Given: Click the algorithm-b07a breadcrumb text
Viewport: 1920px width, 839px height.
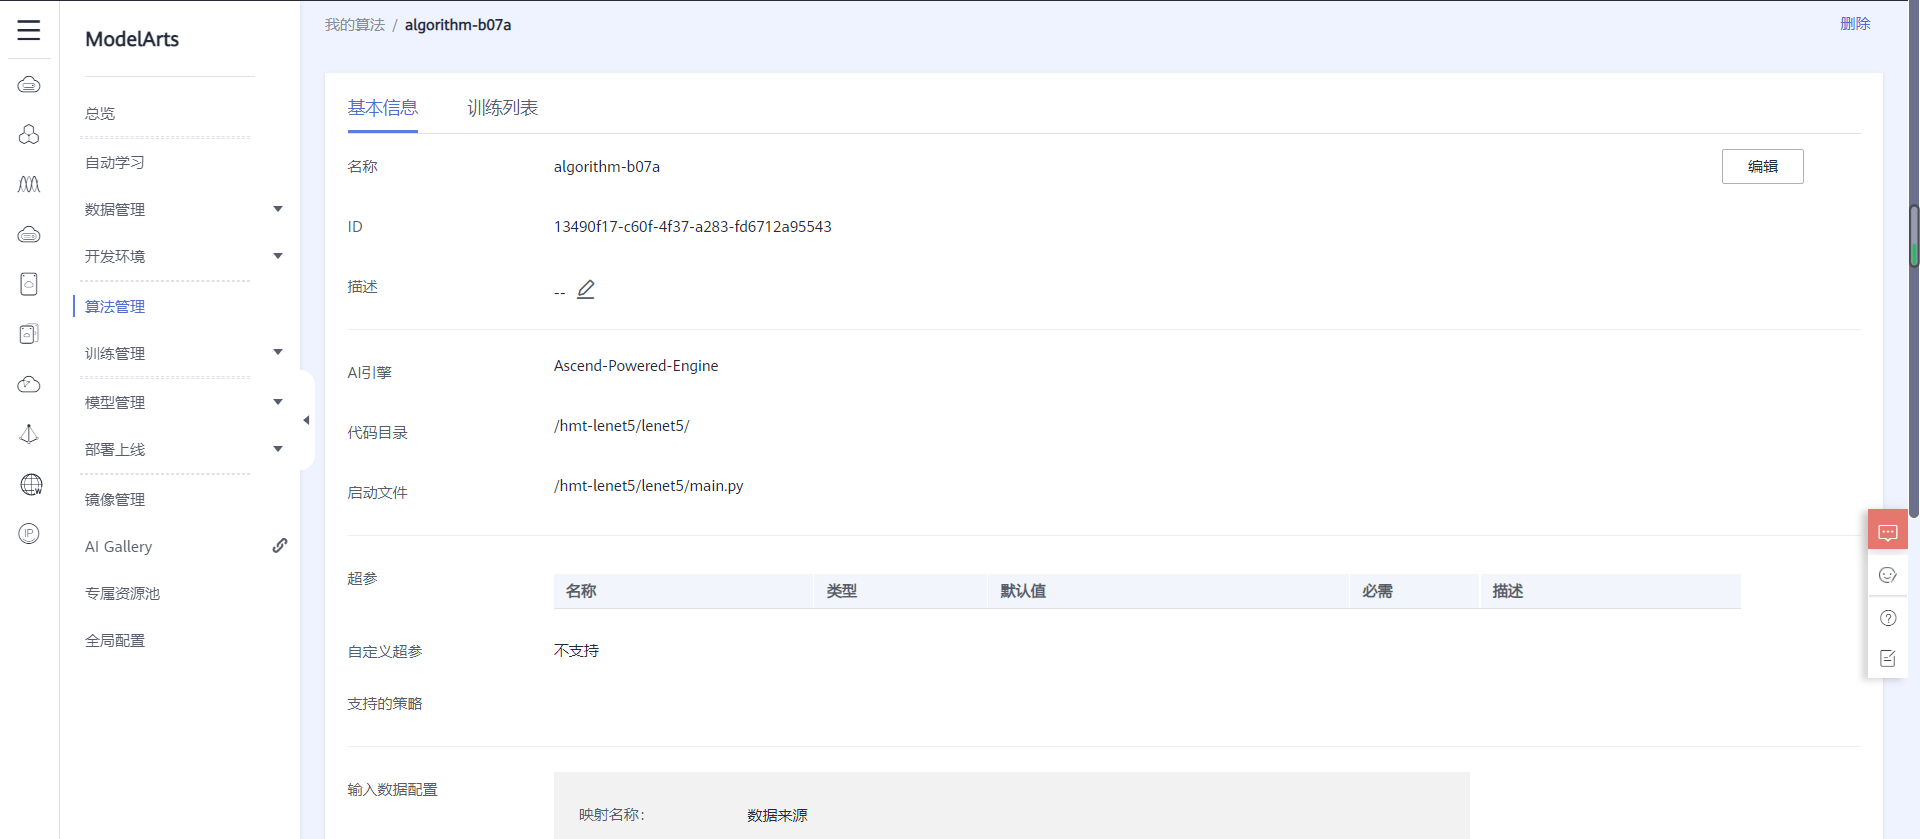Looking at the screenshot, I should tap(458, 25).
